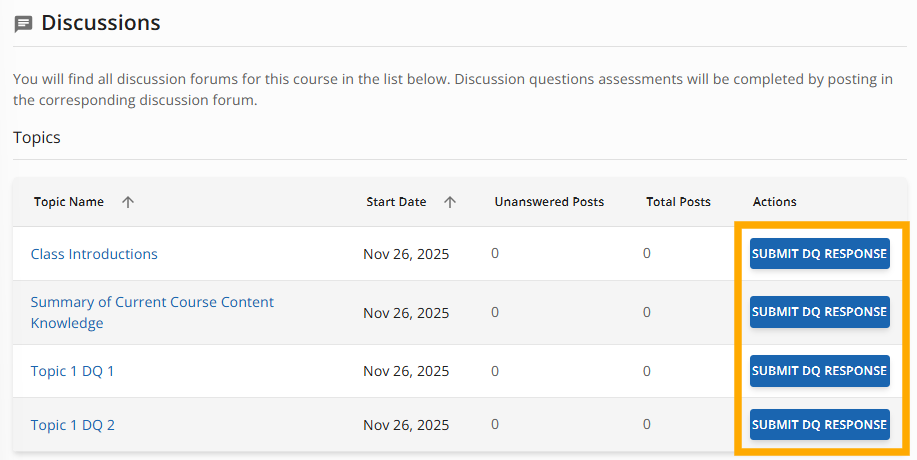Select the Total Posts column header

(x=678, y=202)
